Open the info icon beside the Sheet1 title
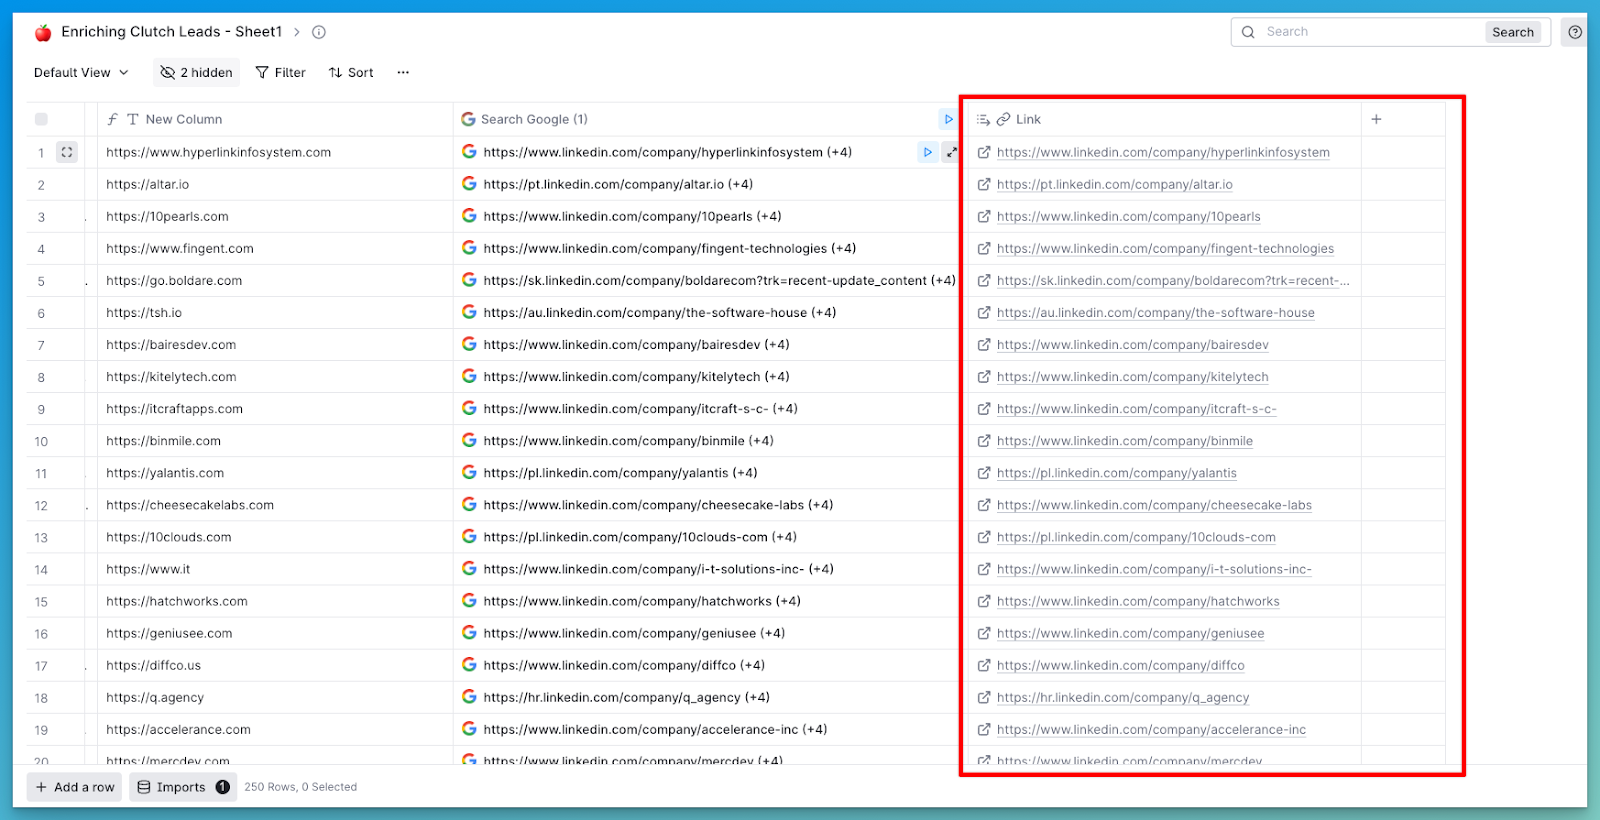1600x820 pixels. tap(319, 32)
